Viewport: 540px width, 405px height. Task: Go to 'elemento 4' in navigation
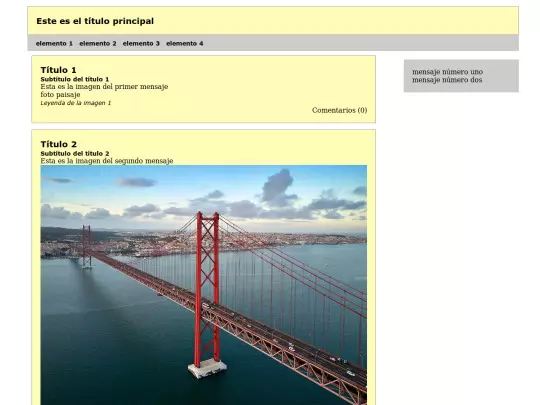[x=185, y=43]
